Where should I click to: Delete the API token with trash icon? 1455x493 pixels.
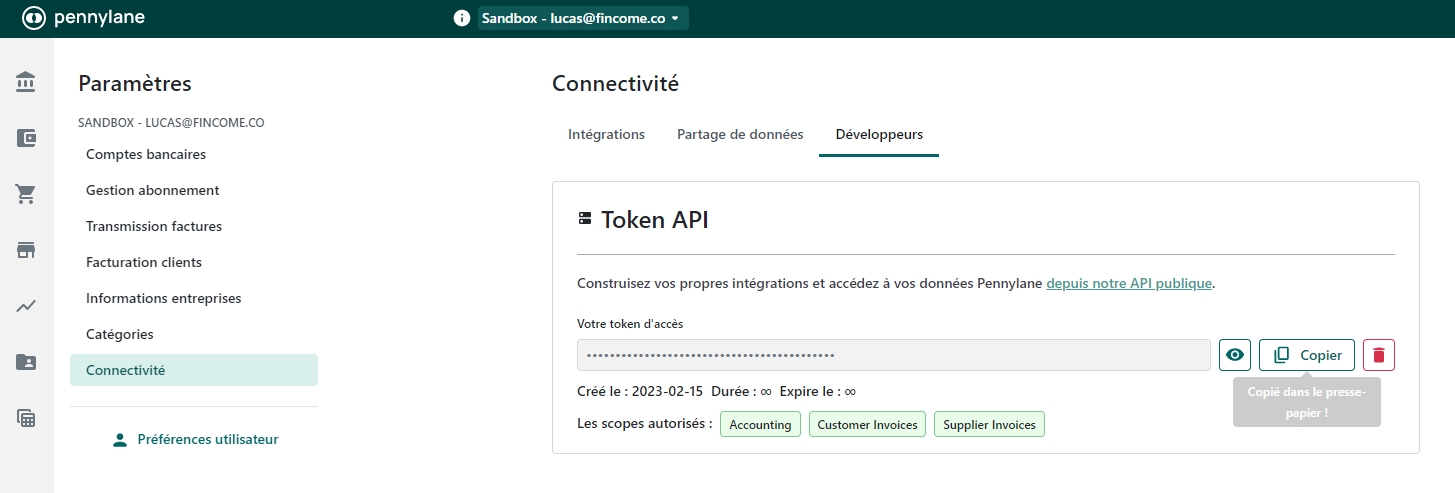click(1378, 355)
